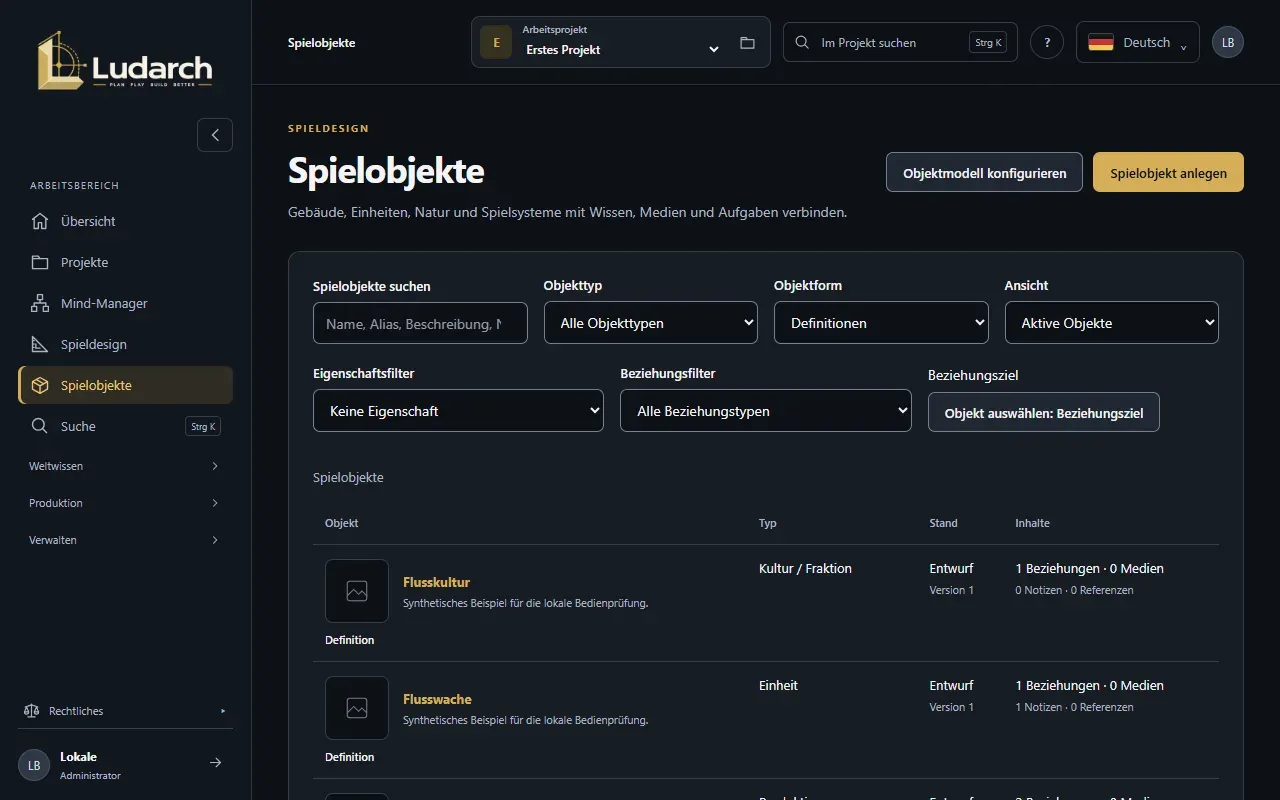This screenshot has height=800, width=1280.
Task: Collapse the sidebar with the chevron button
Action: [215, 135]
